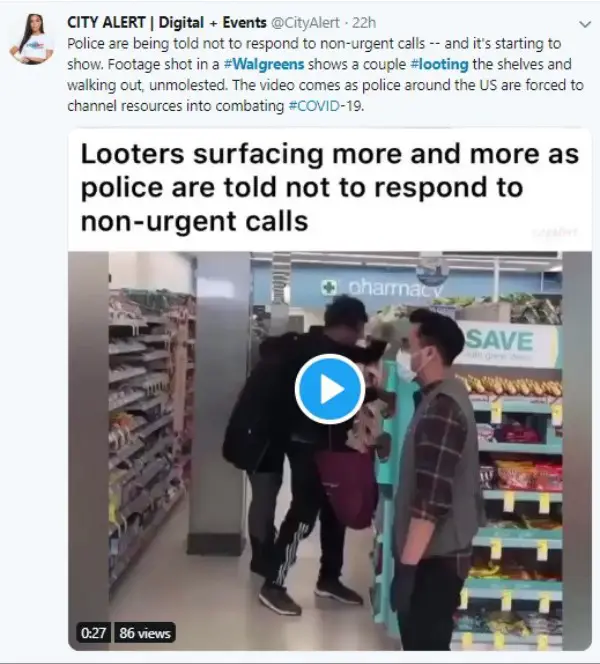Click the faint watermark beside the headline

coord(556,232)
